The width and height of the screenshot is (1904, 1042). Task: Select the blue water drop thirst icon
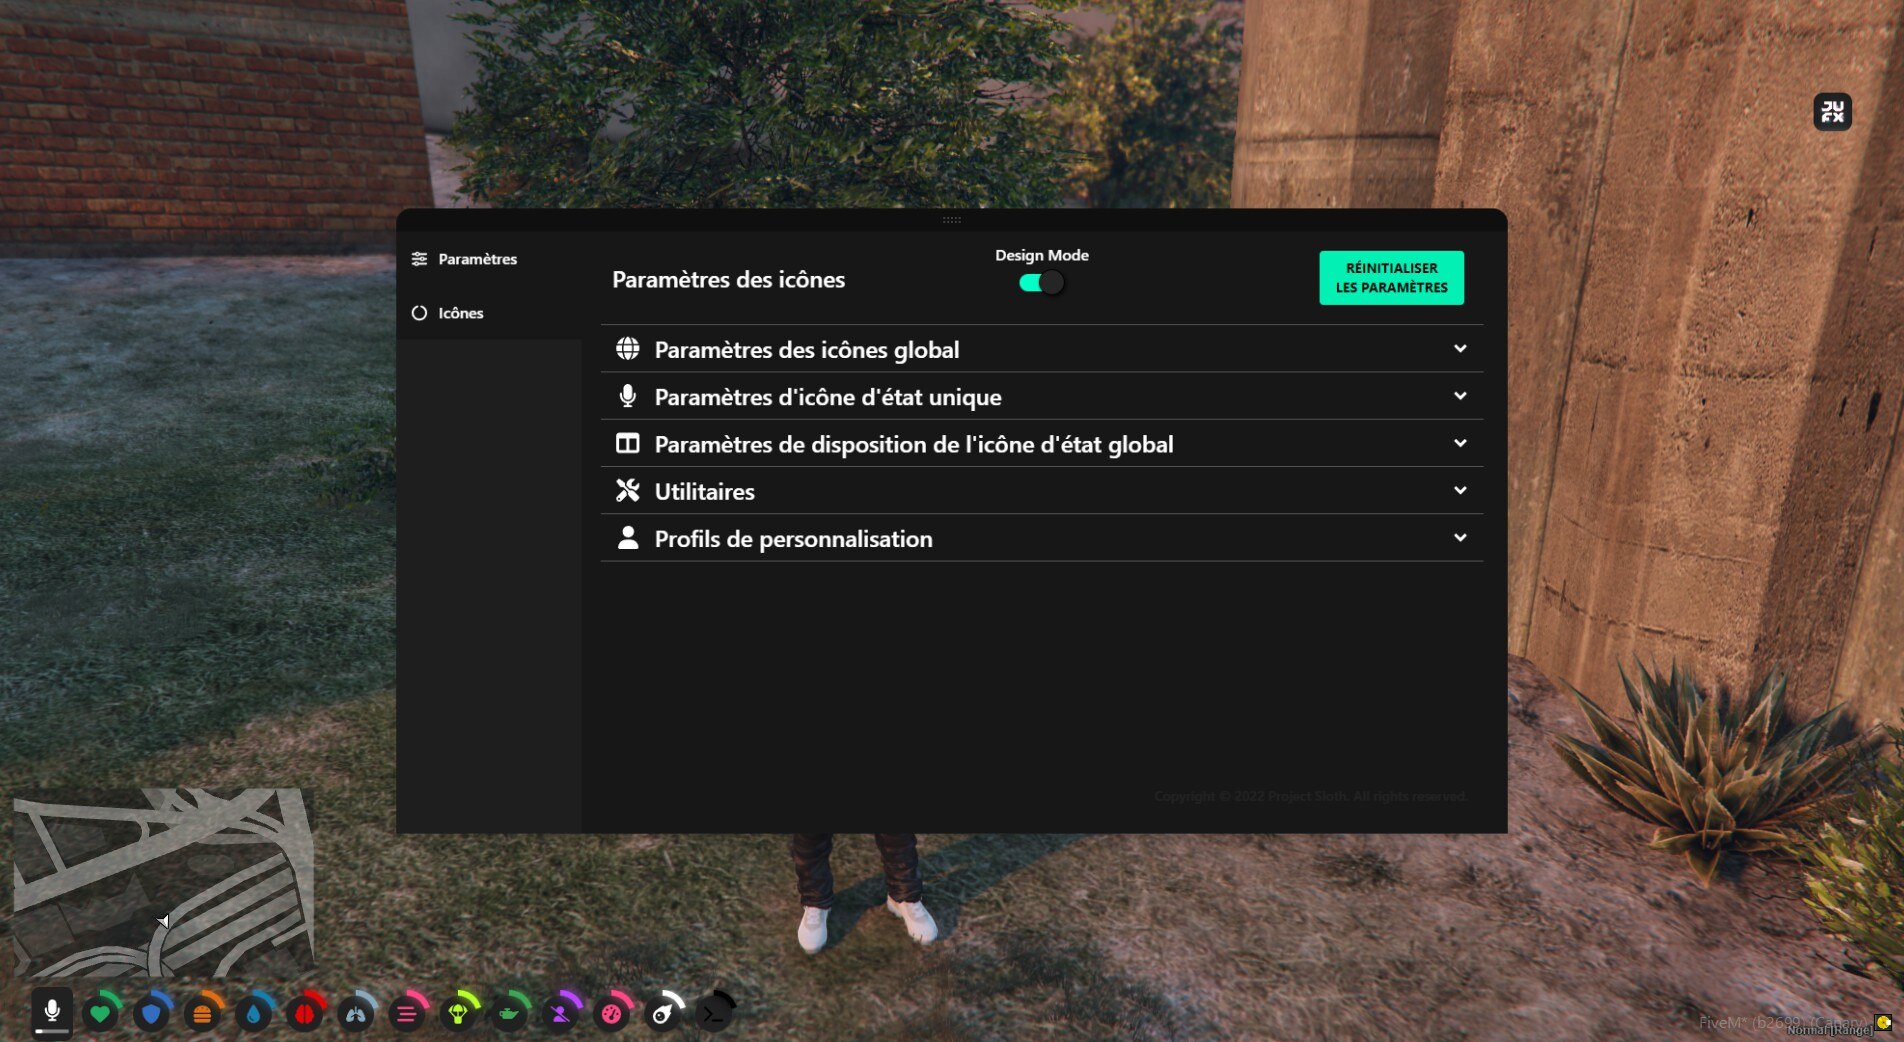pyautogui.click(x=253, y=1014)
